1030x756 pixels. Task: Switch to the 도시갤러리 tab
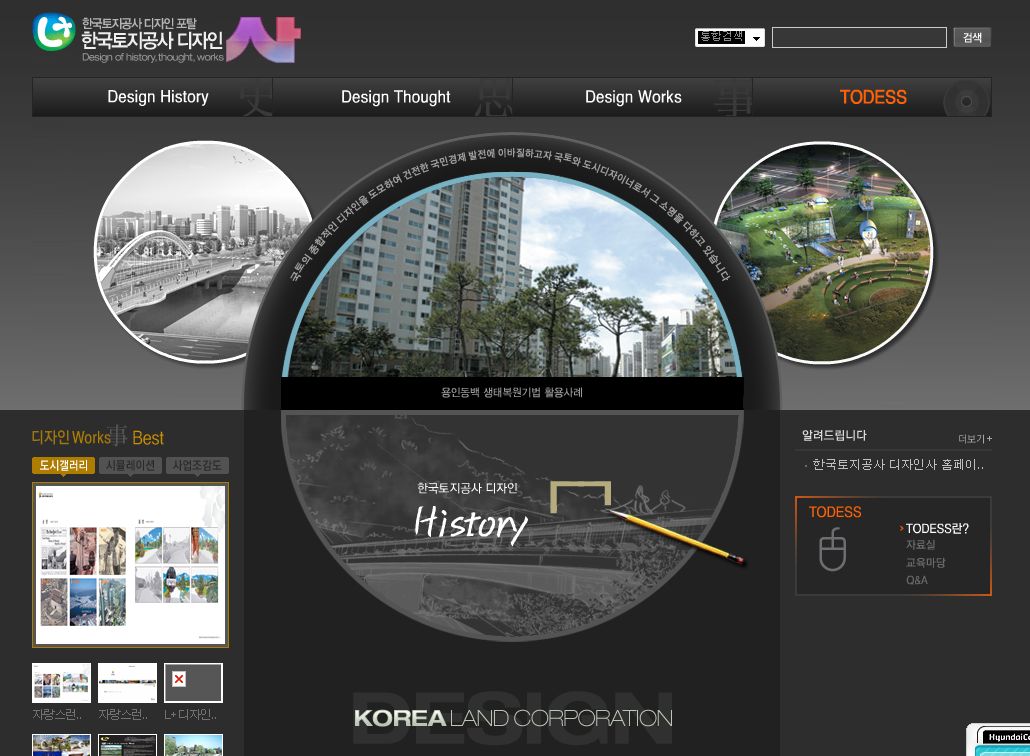64,466
